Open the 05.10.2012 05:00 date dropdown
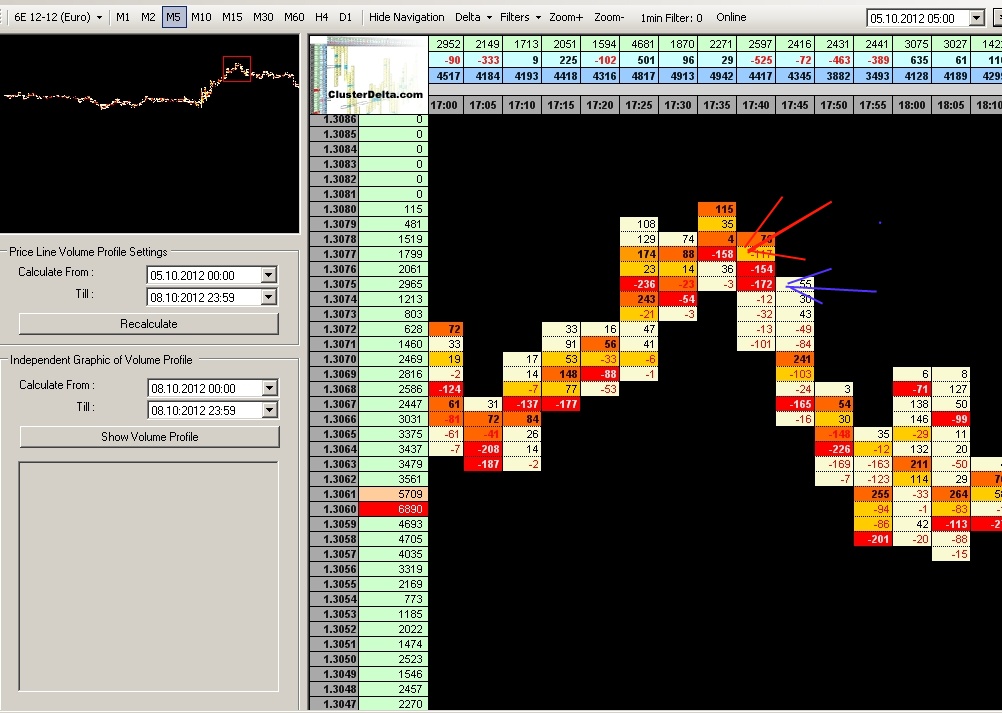Viewport: 1002px width, 713px height. coord(977,19)
